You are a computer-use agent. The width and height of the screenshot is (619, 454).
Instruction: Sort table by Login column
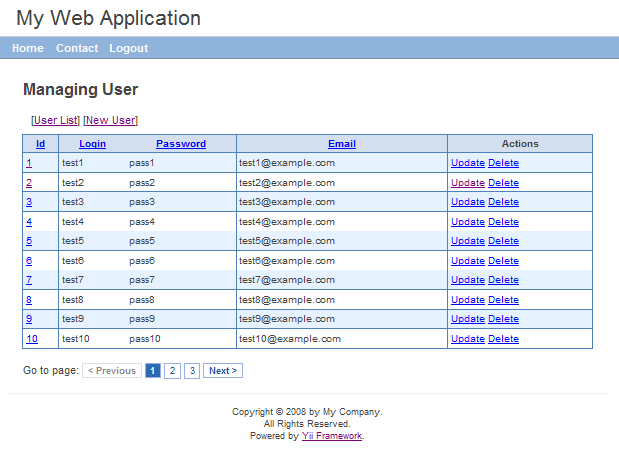(x=92, y=144)
